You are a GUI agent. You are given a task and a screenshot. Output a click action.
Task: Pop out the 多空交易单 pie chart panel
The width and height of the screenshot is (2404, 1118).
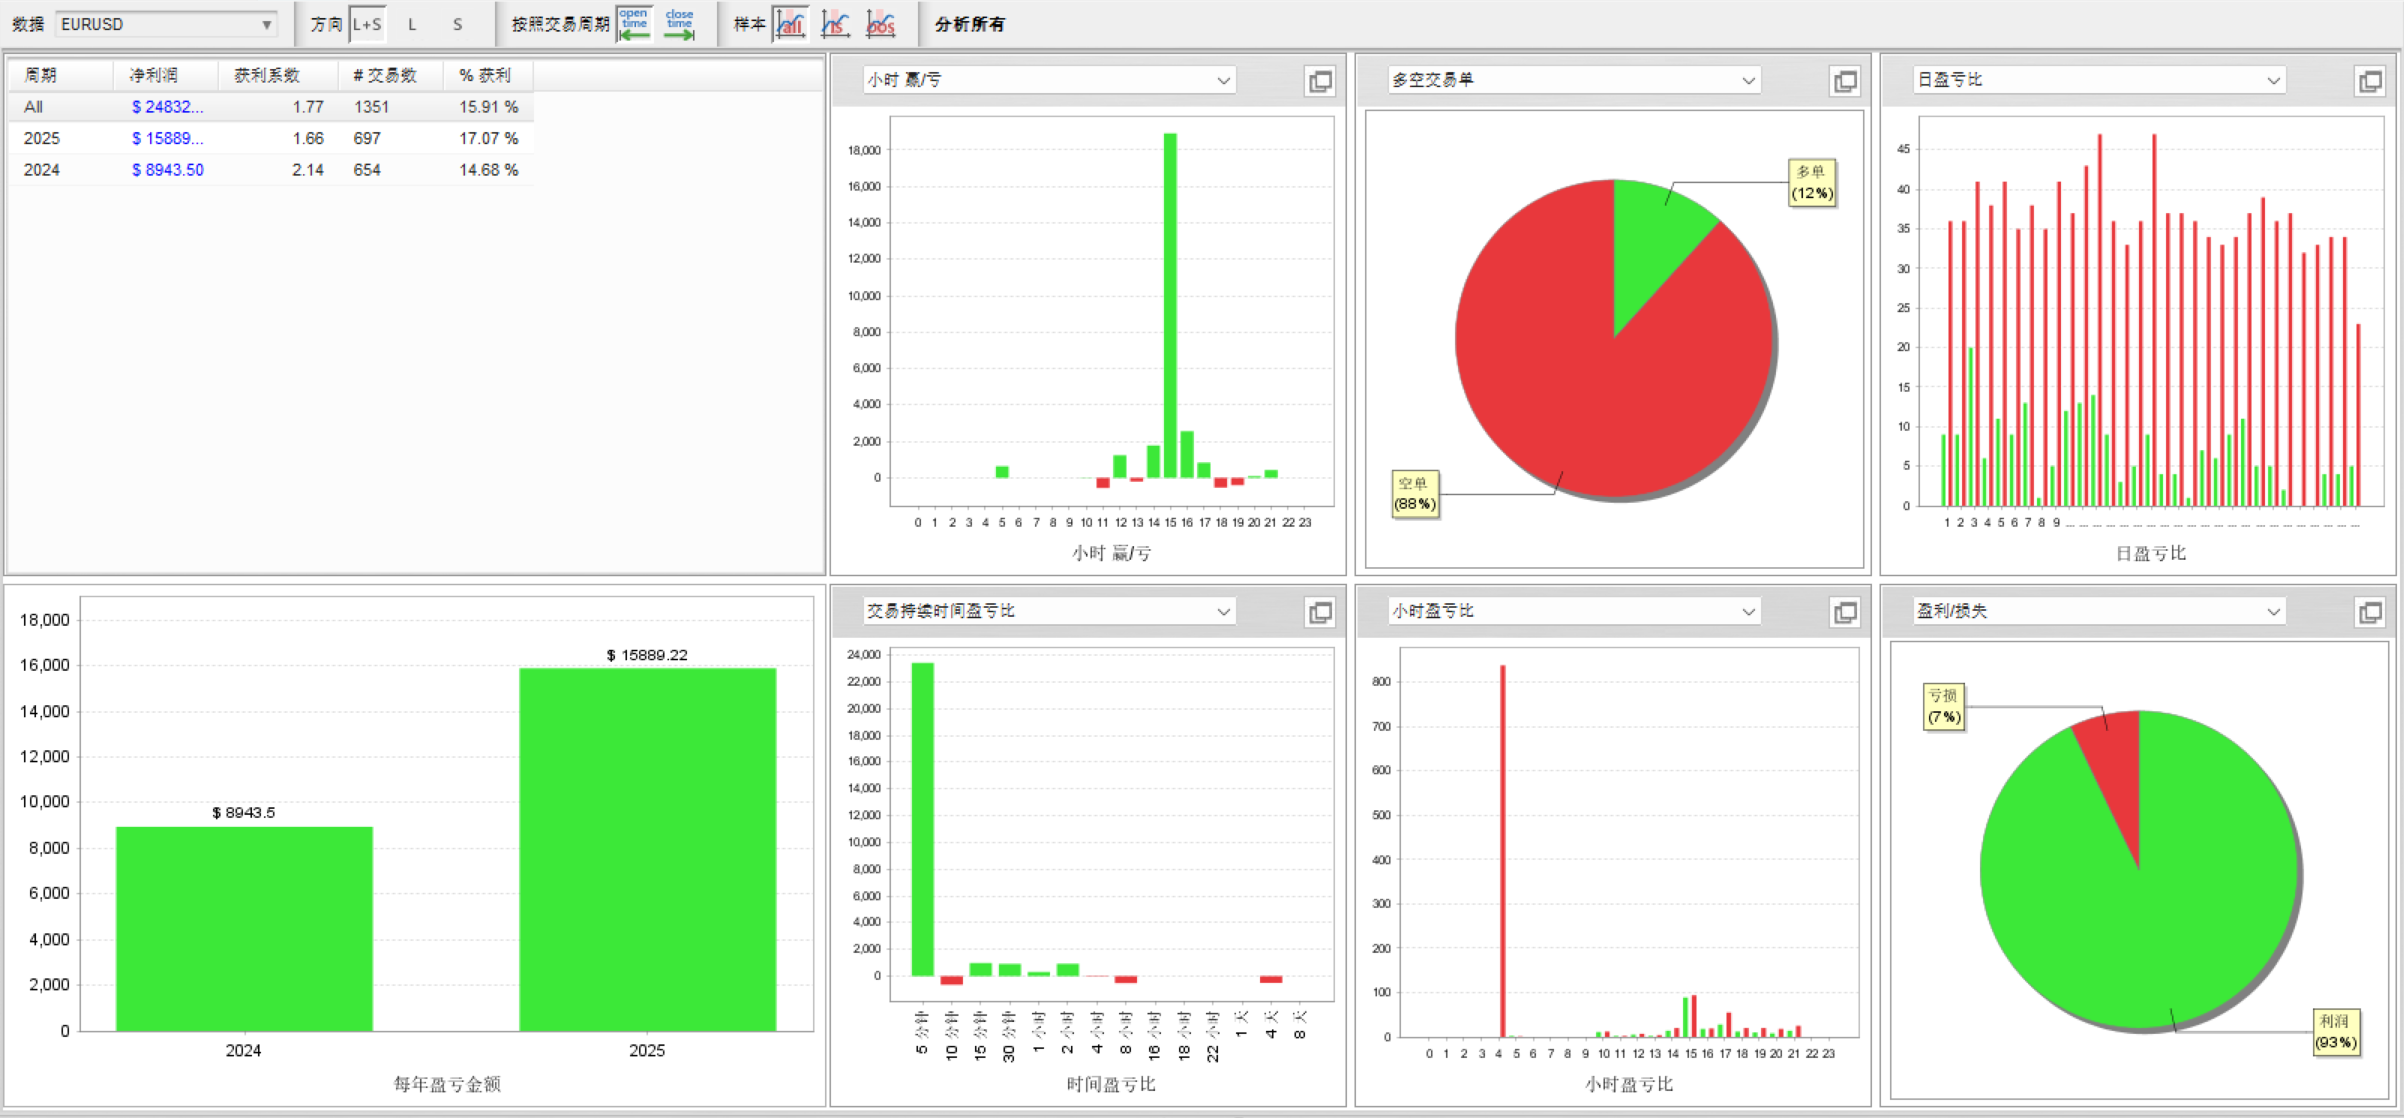coord(1845,81)
